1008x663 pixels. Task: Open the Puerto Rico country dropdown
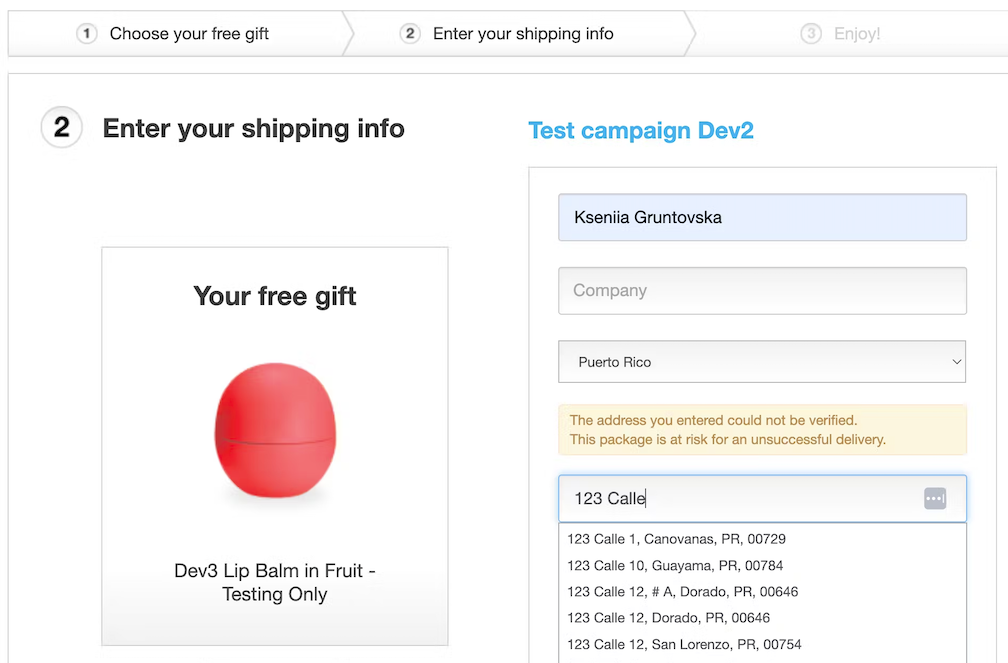[761, 362]
